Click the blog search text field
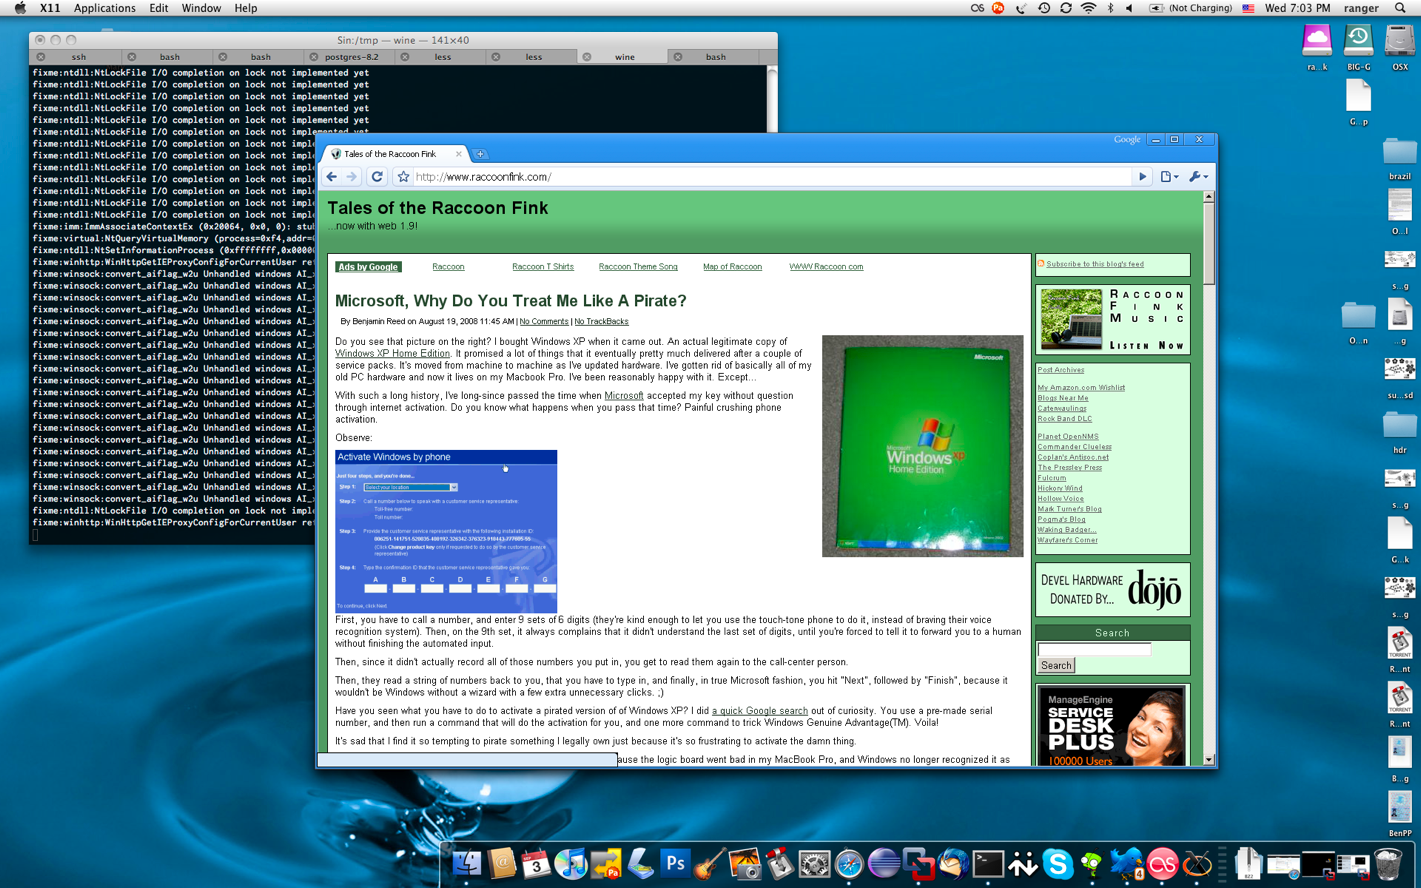Image resolution: width=1421 pixels, height=888 pixels. pyautogui.click(x=1094, y=650)
